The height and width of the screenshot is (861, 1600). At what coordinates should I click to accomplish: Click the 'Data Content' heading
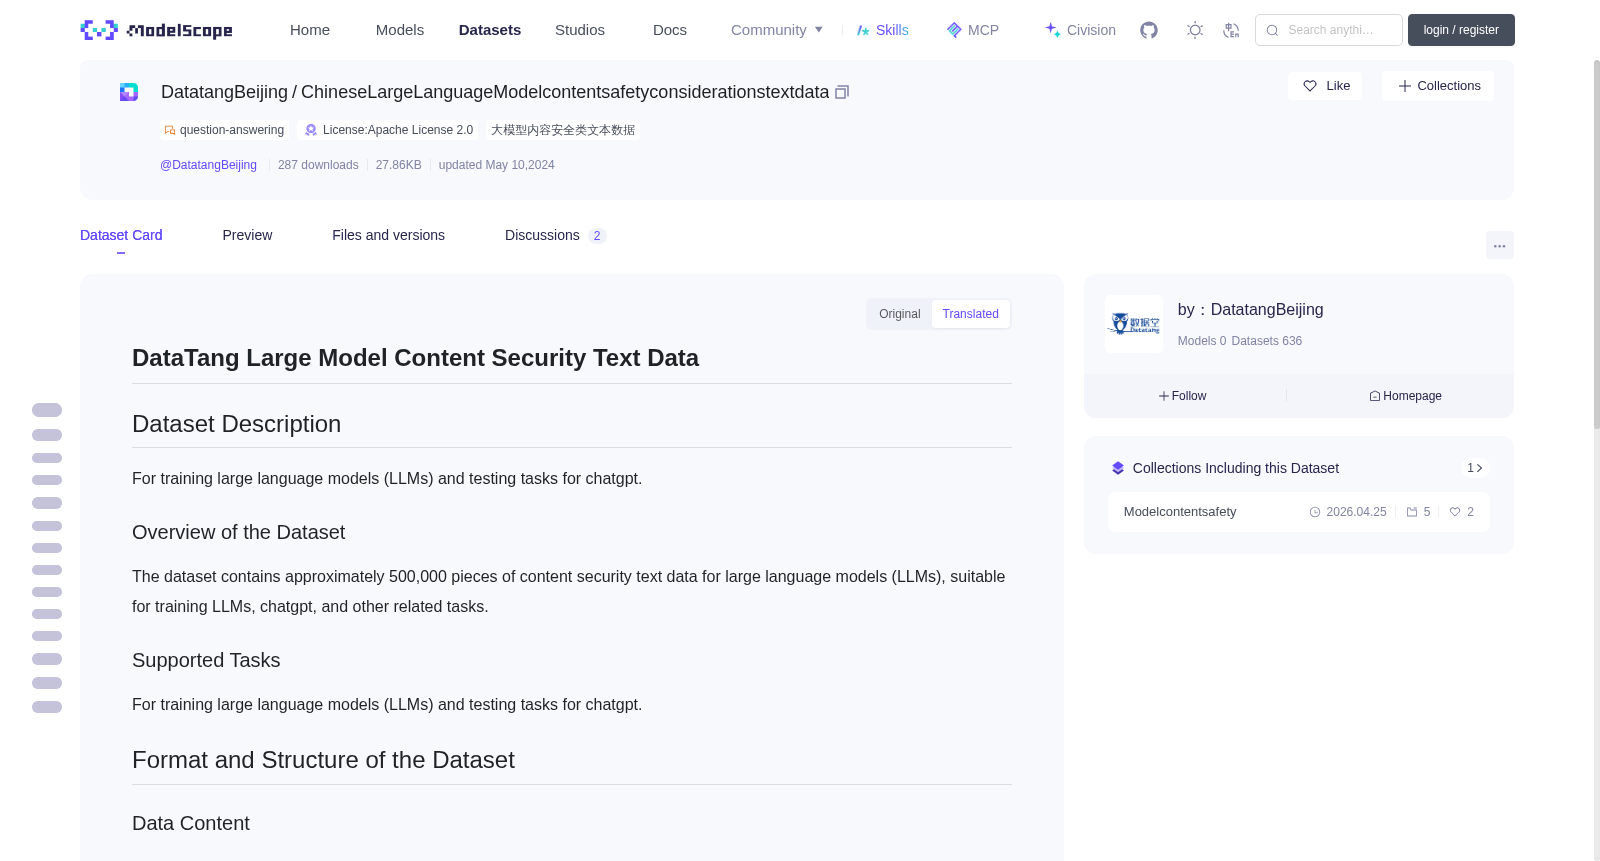191,823
